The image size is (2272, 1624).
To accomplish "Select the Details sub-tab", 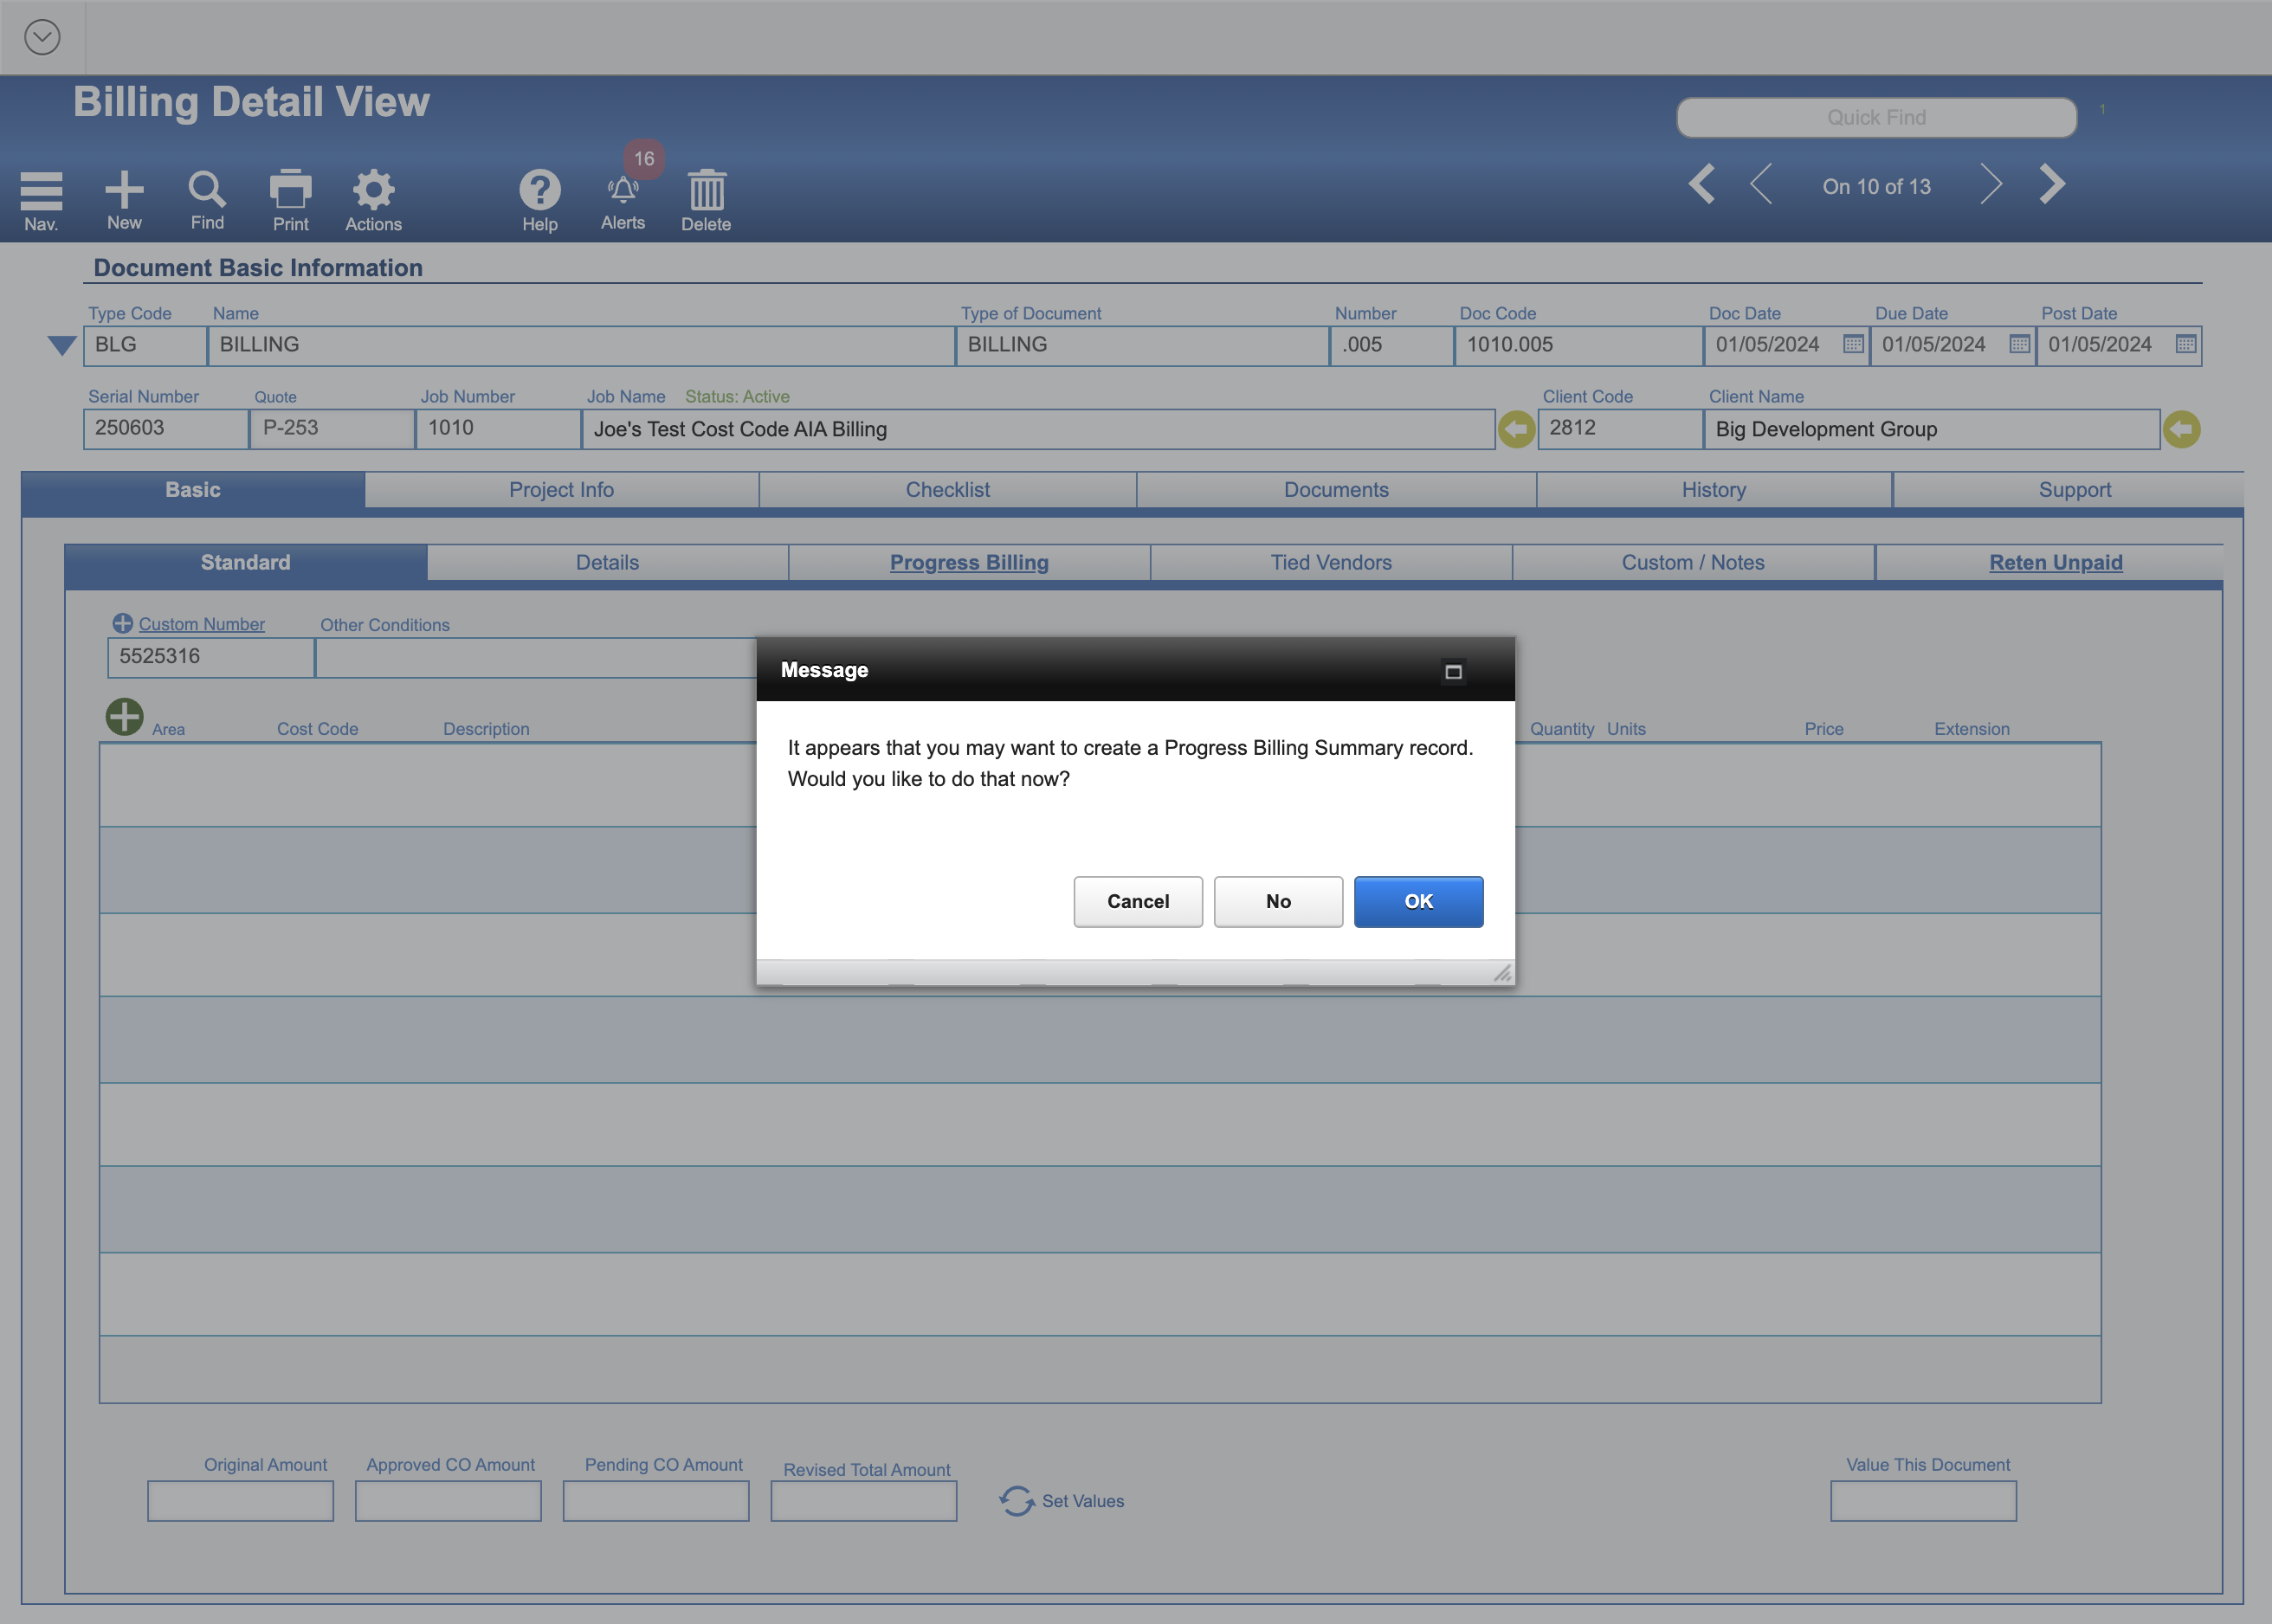I will coord(607,562).
